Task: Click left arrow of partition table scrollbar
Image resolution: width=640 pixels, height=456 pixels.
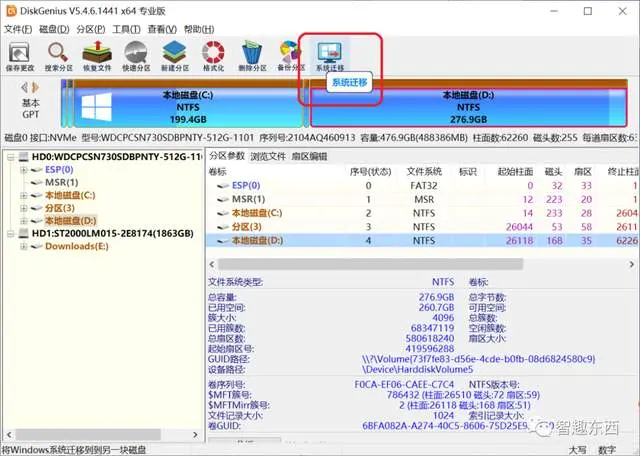Action: point(211,264)
